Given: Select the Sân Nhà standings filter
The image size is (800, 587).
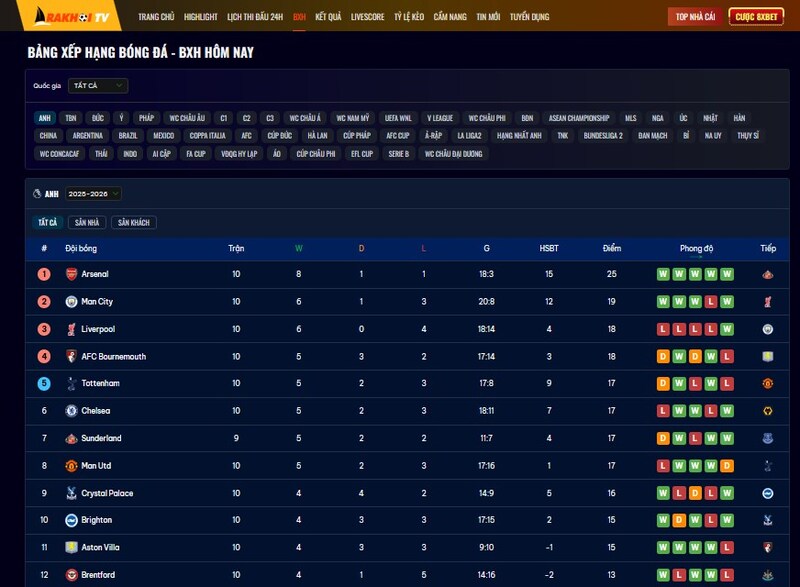Looking at the screenshot, I should click(87, 223).
